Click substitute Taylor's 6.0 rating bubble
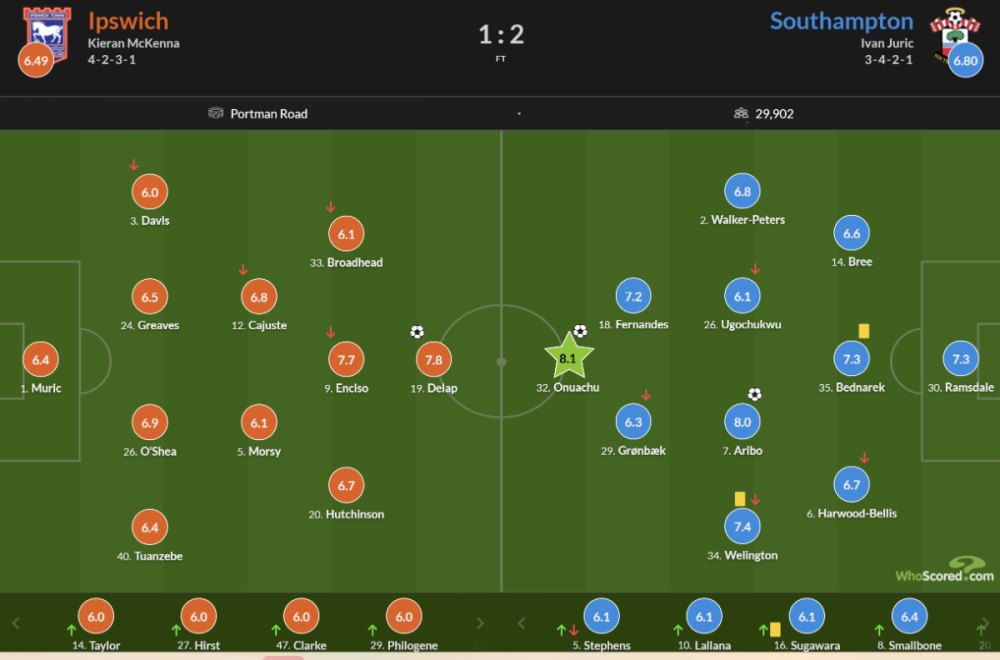Screen dimensions: 1000x660 (x=96, y=617)
